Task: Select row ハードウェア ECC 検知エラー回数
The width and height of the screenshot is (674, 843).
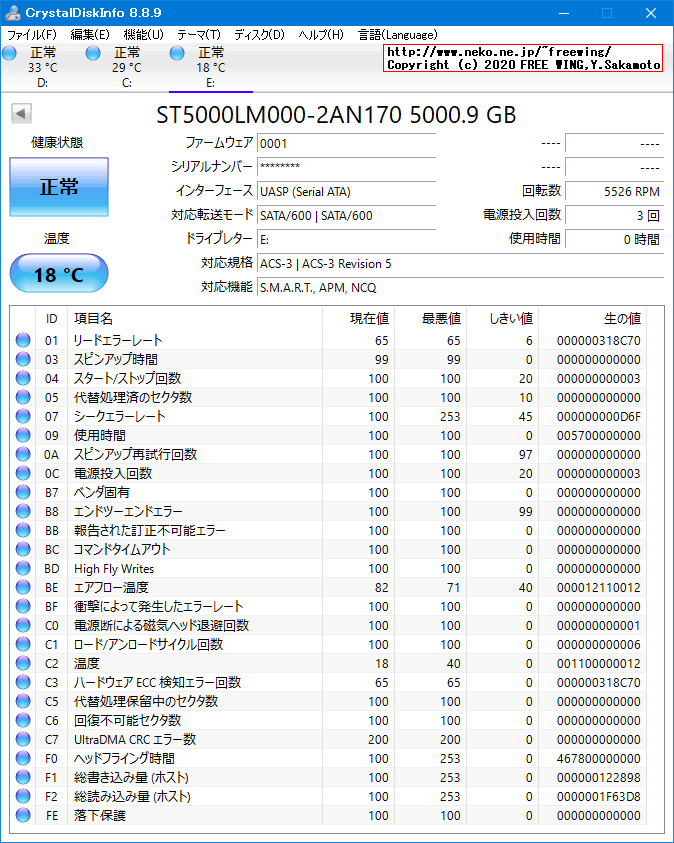Action: [328, 682]
